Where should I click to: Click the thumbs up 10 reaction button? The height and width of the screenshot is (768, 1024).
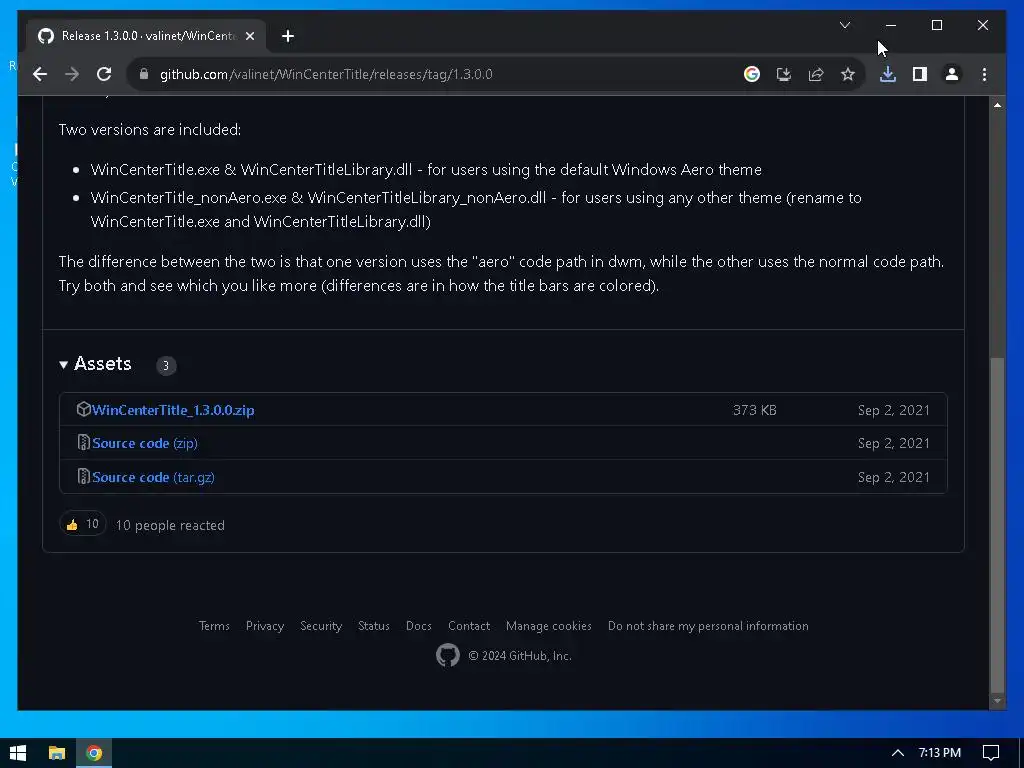tap(82, 524)
